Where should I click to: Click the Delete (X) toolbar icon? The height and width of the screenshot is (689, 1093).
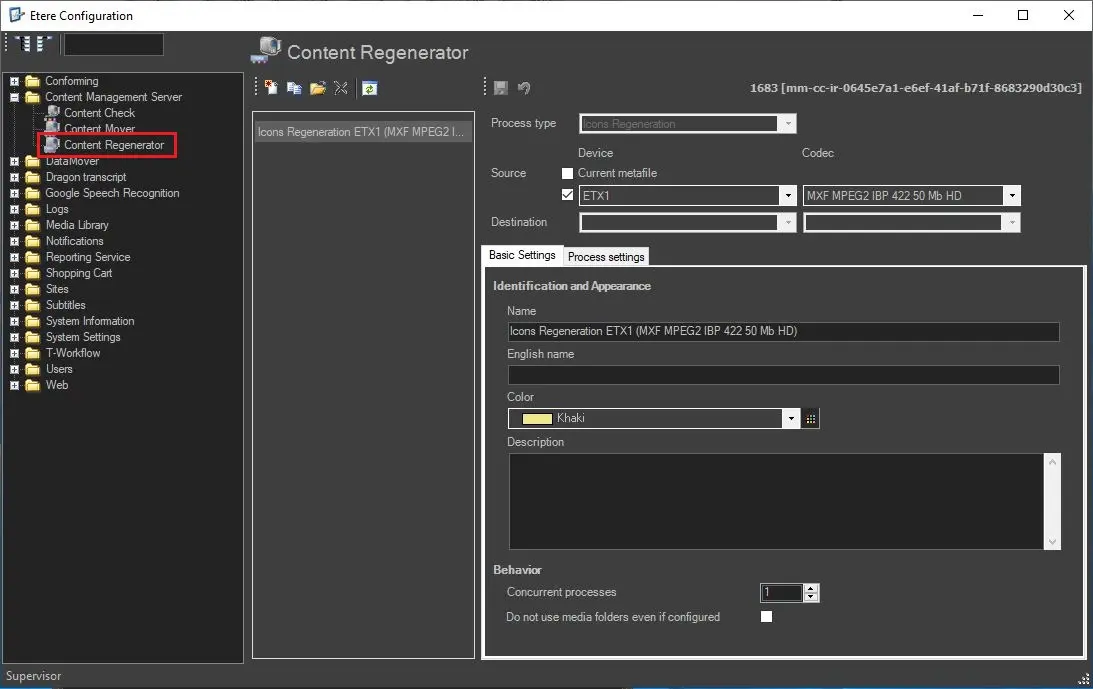pyautogui.click(x=341, y=88)
